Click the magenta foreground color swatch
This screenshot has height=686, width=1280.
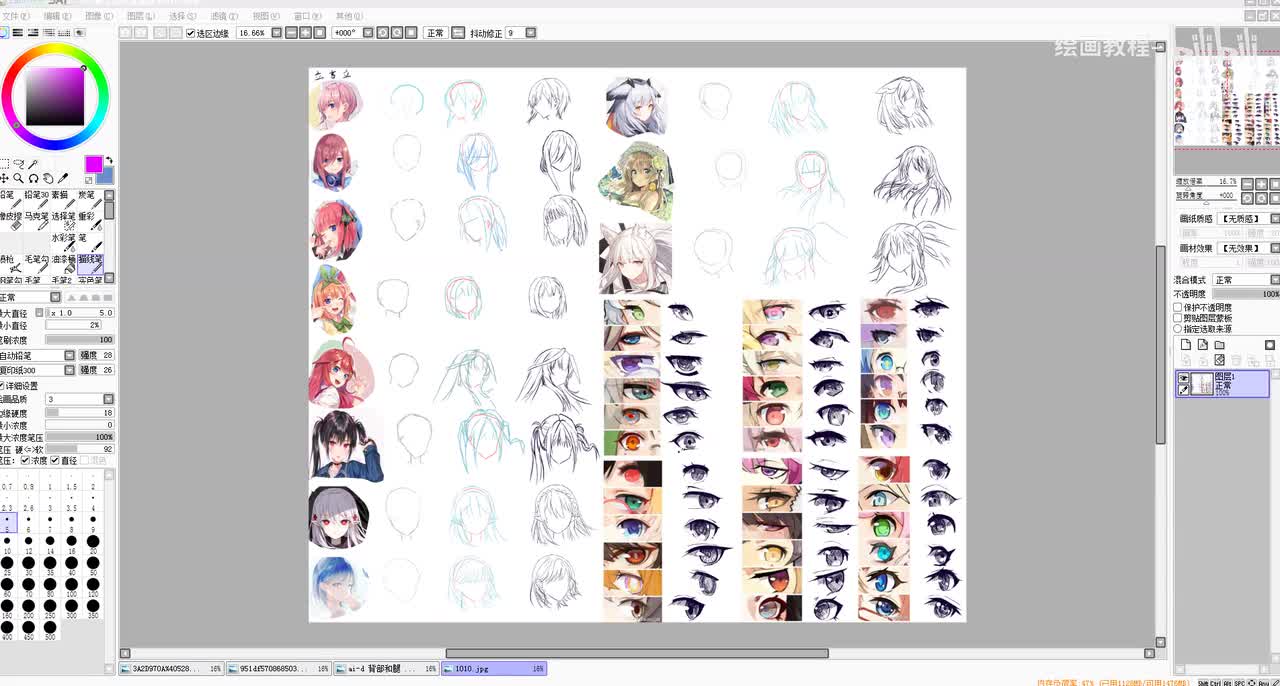[x=93, y=164]
